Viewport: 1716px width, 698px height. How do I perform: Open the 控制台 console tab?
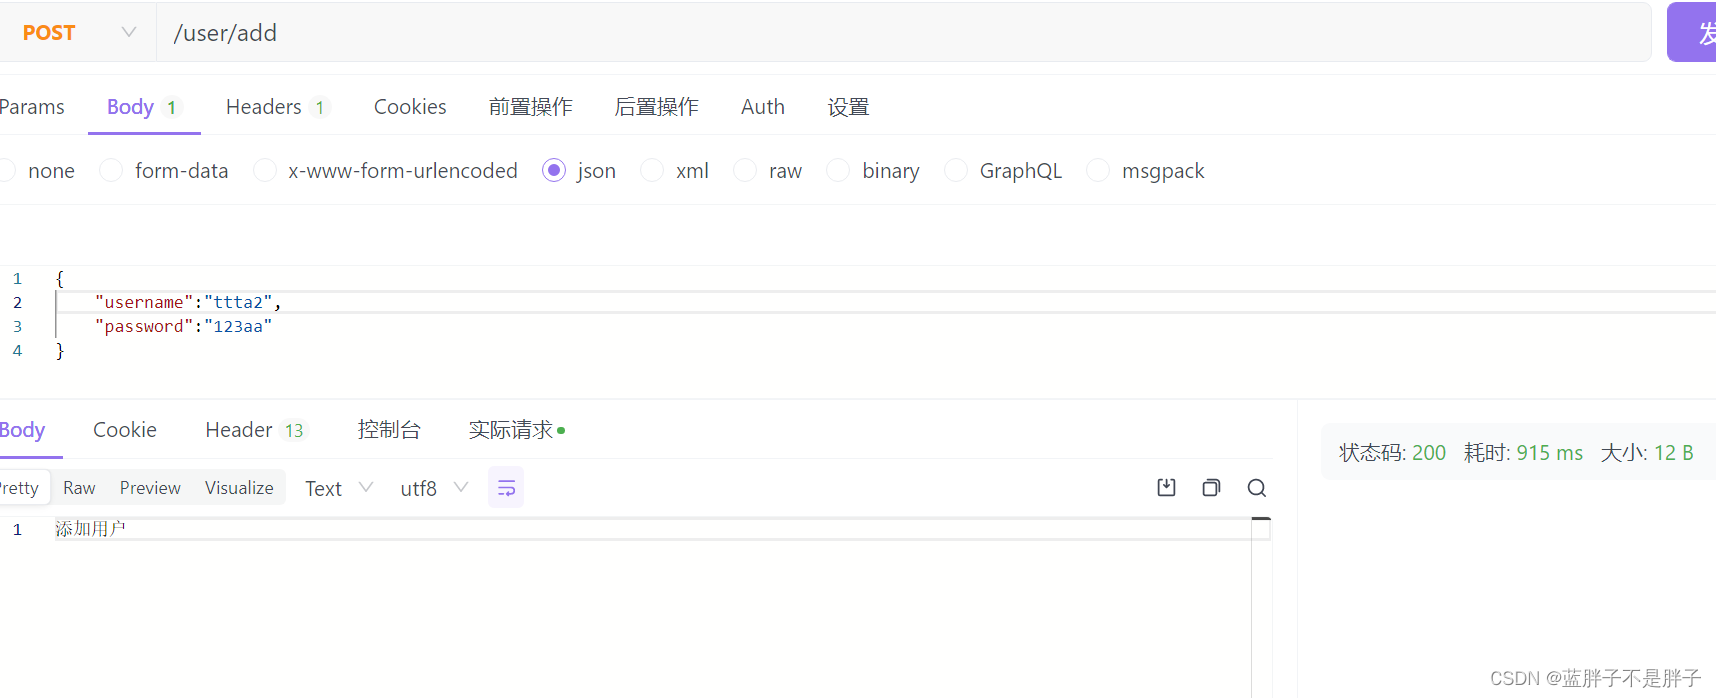(x=389, y=430)
